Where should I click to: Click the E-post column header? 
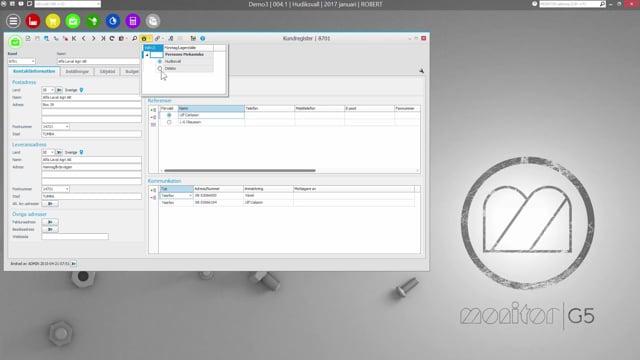pos(369,109)
